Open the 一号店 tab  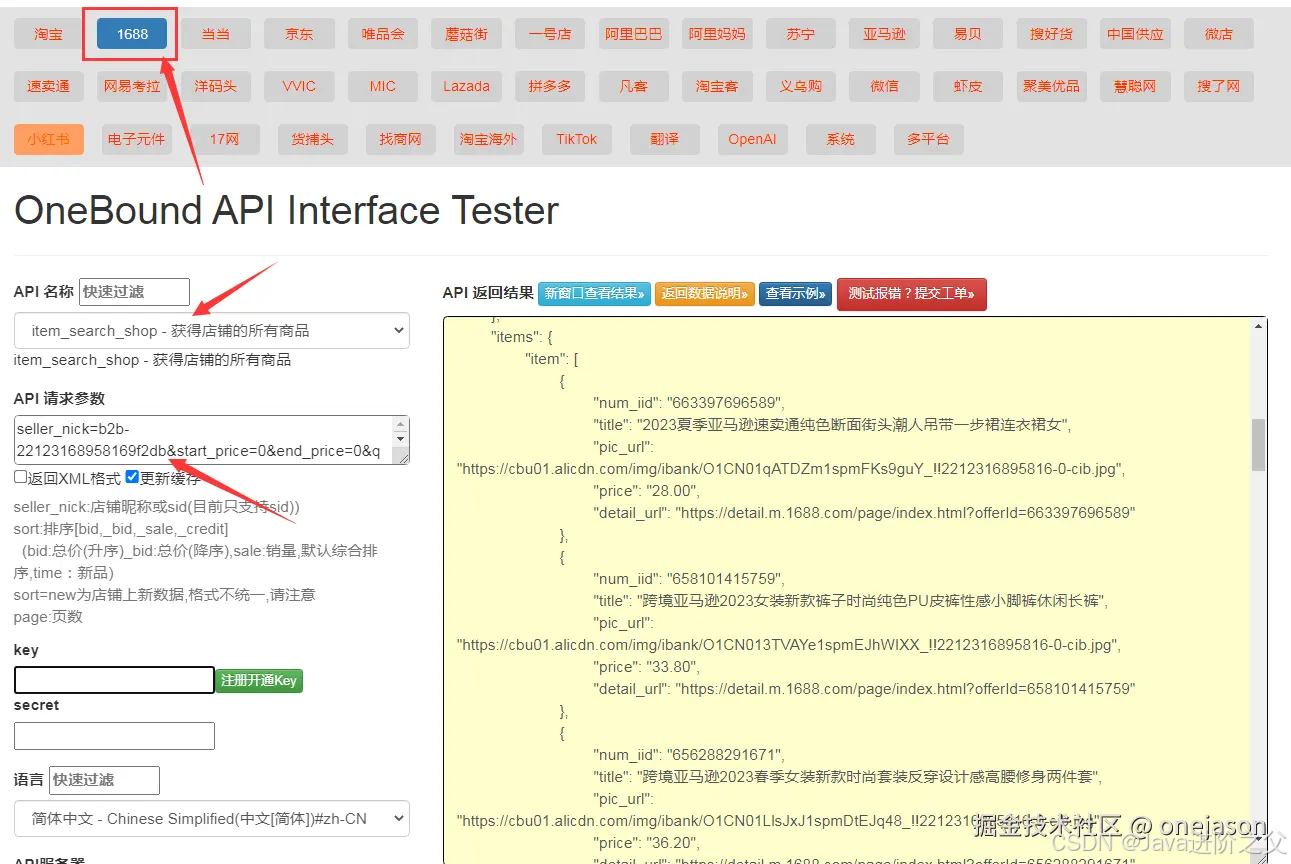pos(550,34)
